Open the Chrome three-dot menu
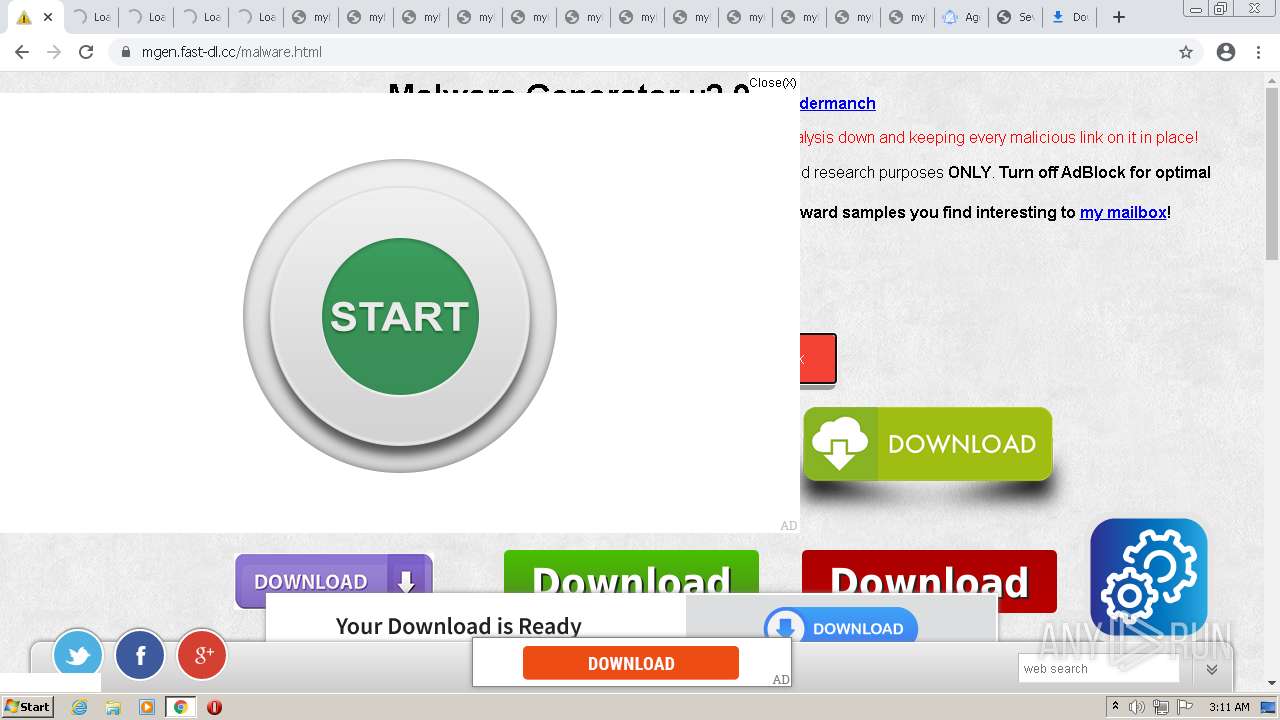Screen dimensions: 1280x720 point(1259,52)
